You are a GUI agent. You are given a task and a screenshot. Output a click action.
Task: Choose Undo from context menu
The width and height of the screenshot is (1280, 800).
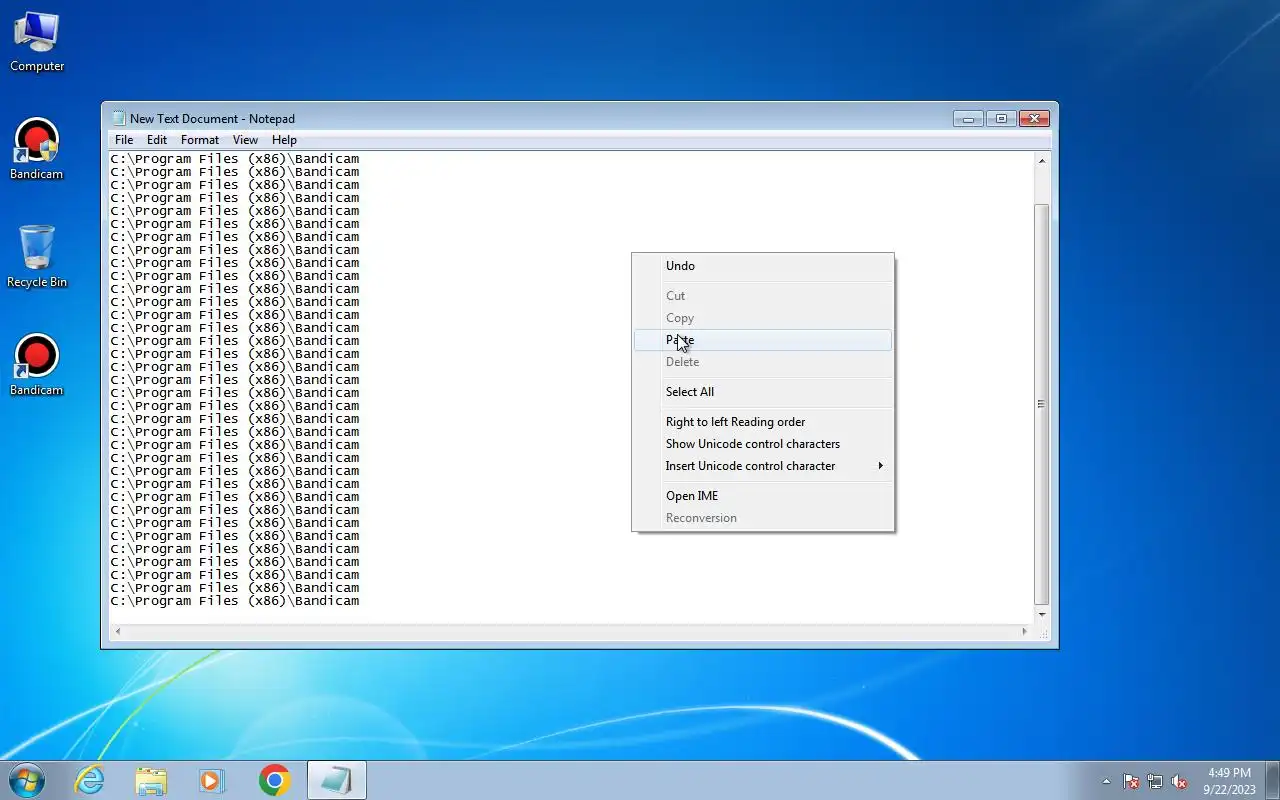coord(763,266)
